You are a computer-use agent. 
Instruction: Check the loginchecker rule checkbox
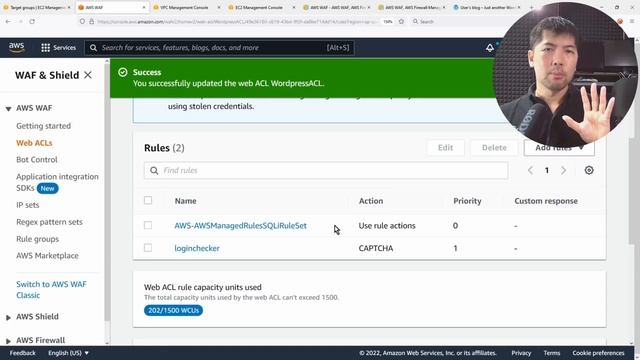[148, 248]
